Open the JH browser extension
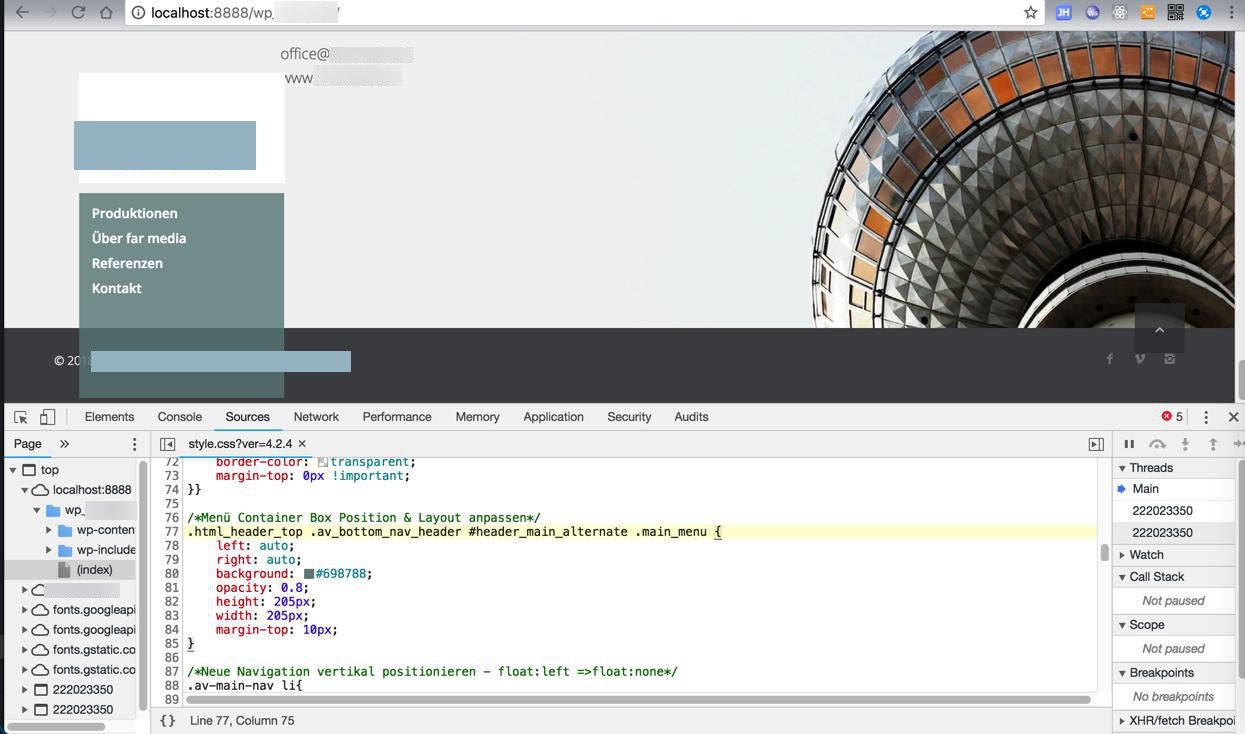This screenshot has width=1245, height=734. click(x=1064, y=12)
